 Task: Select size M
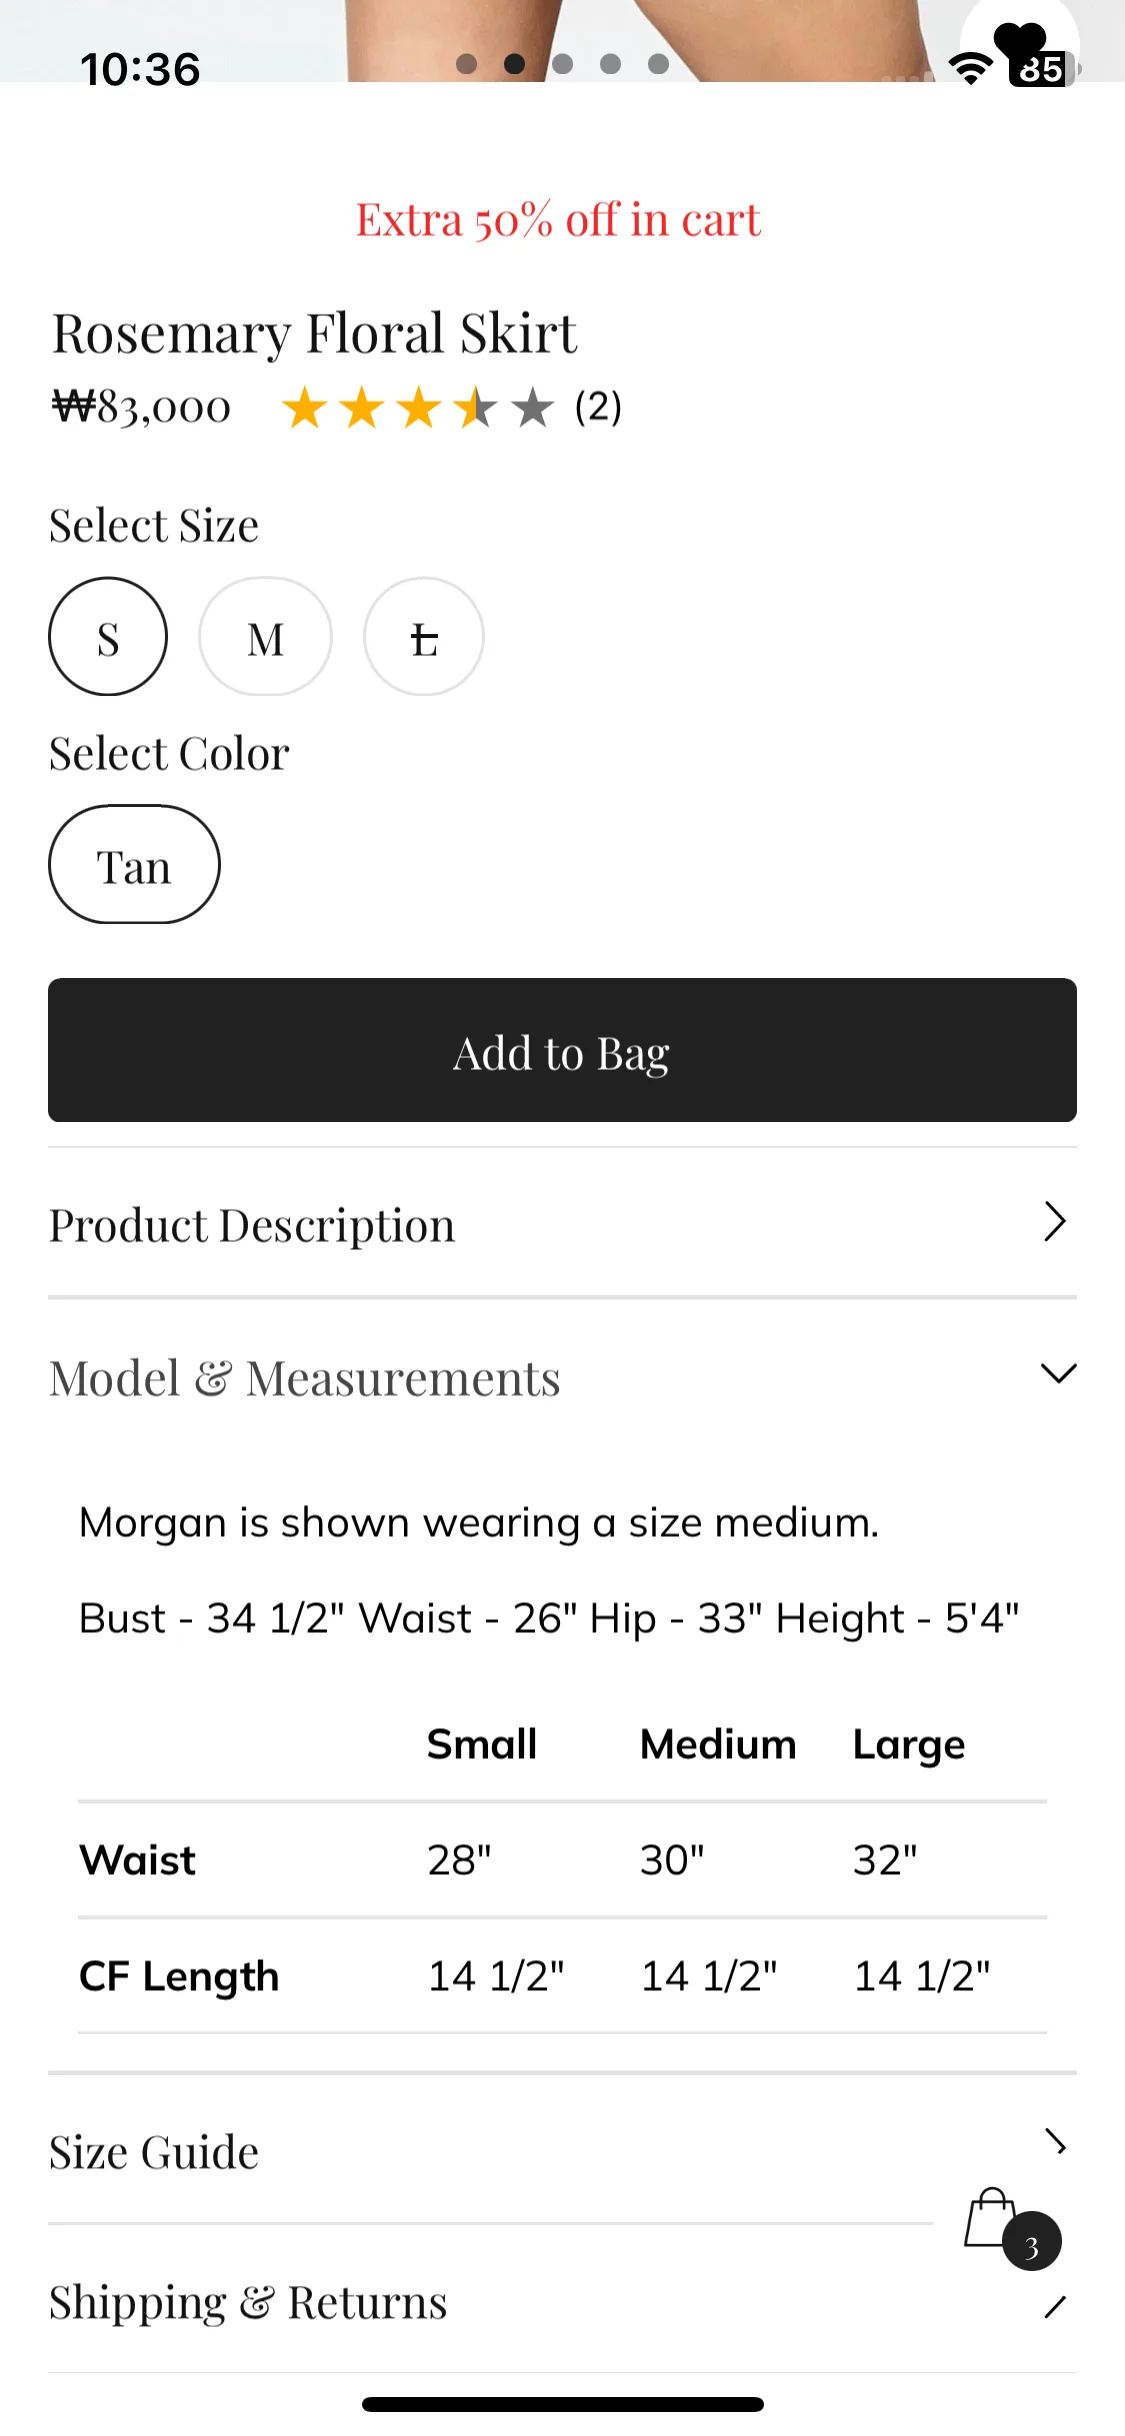pos(265,636)
